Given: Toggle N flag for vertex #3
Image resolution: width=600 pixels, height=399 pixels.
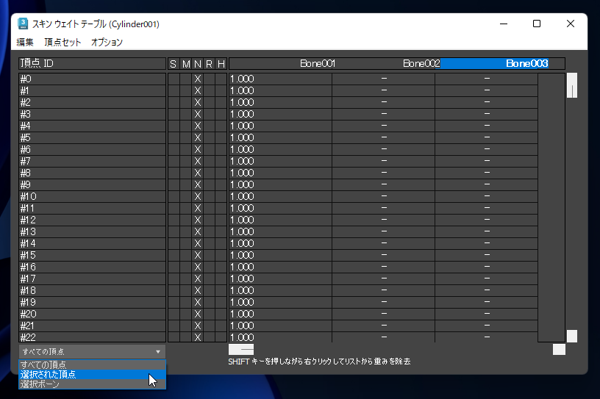Looking at the screenshot, I should (197, 114).
